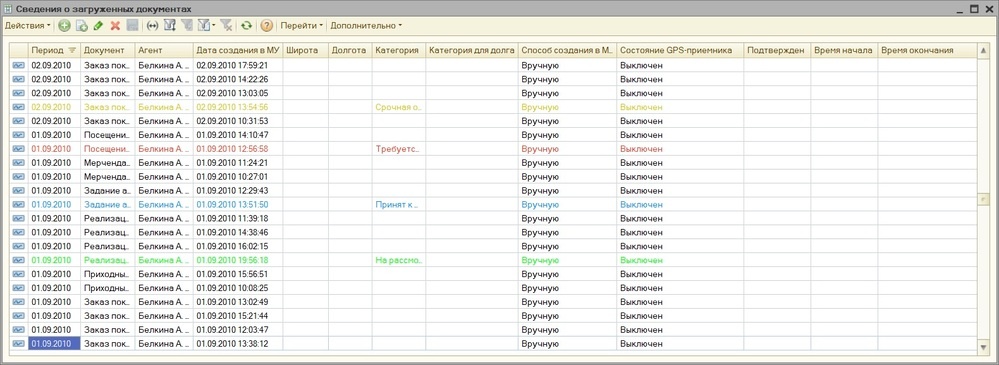
Task: Edit current record with green pencil icon
Action: pos(98,25)
